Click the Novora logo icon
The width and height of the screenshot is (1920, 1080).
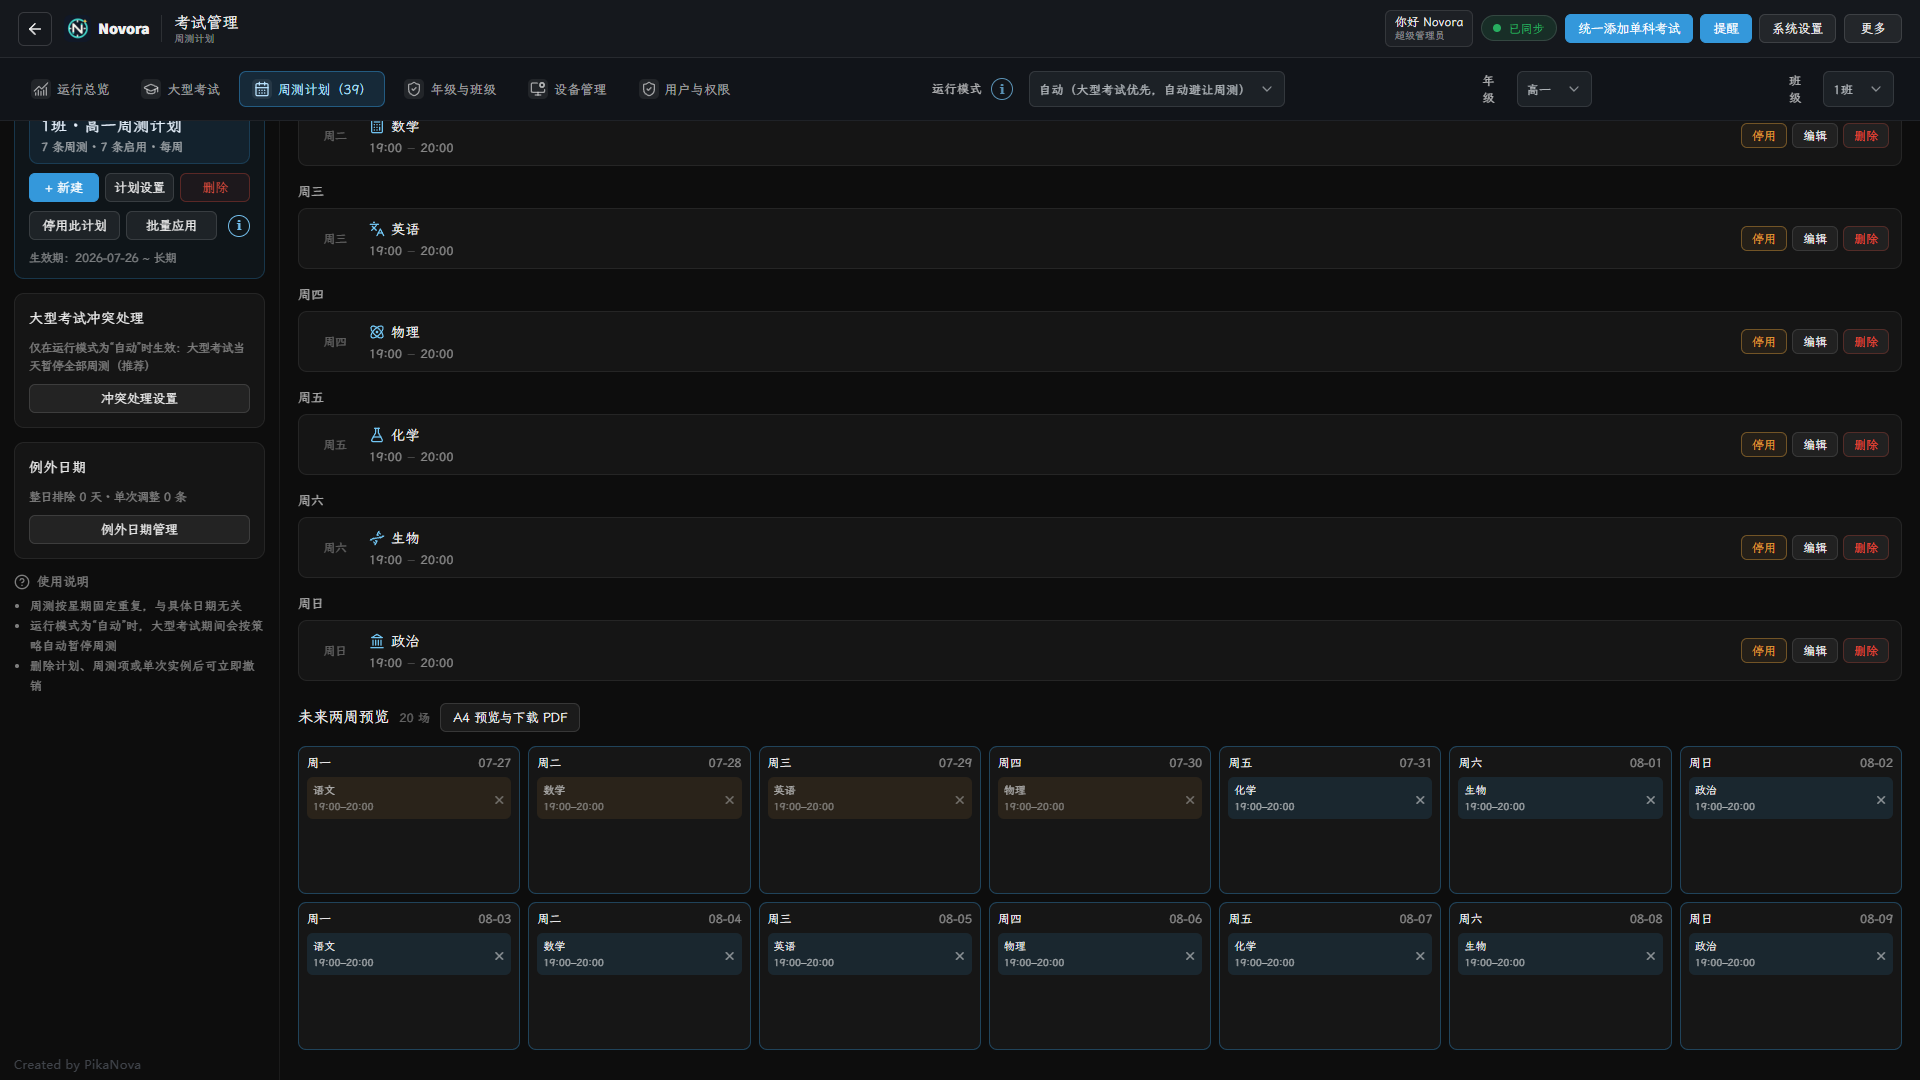pos(78,29)
